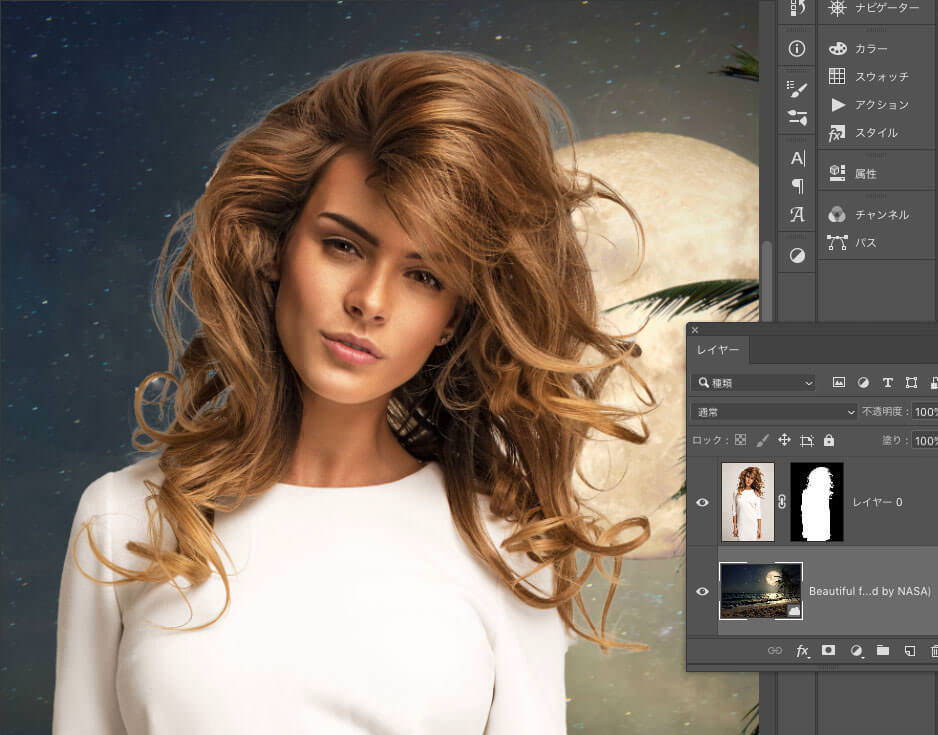Click the 塗り fill value field
The height and width of the screenshot is (735, 938).
(924, 441)
